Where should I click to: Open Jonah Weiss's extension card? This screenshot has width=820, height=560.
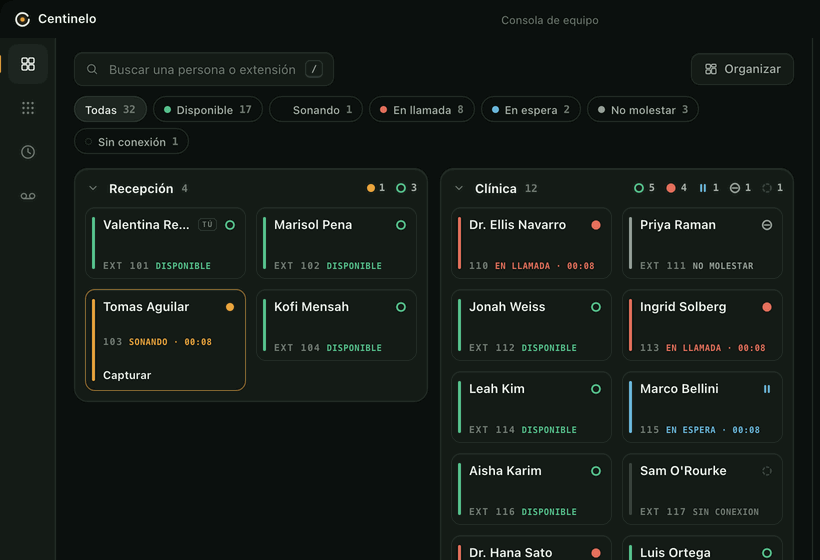point(531,325)
